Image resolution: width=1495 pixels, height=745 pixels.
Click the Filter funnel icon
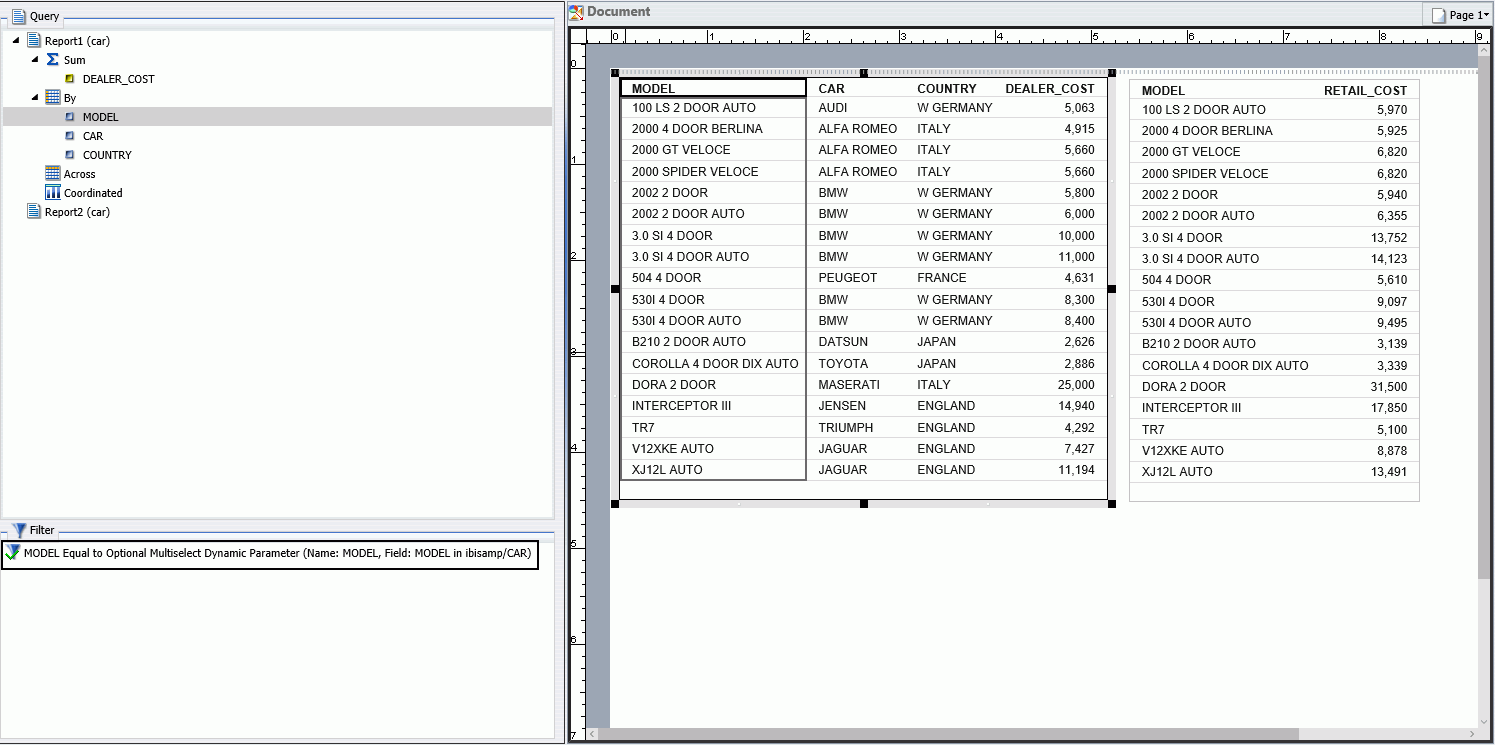(18, 530)
